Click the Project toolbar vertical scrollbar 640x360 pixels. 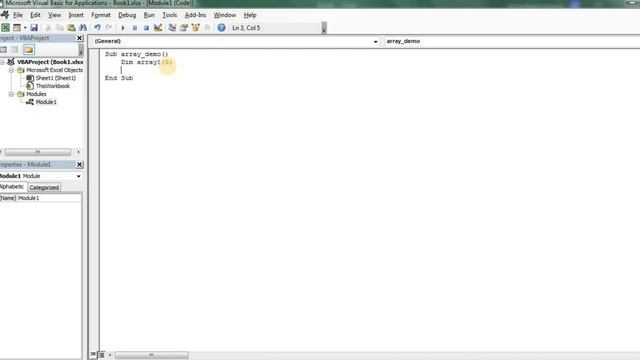81,50
